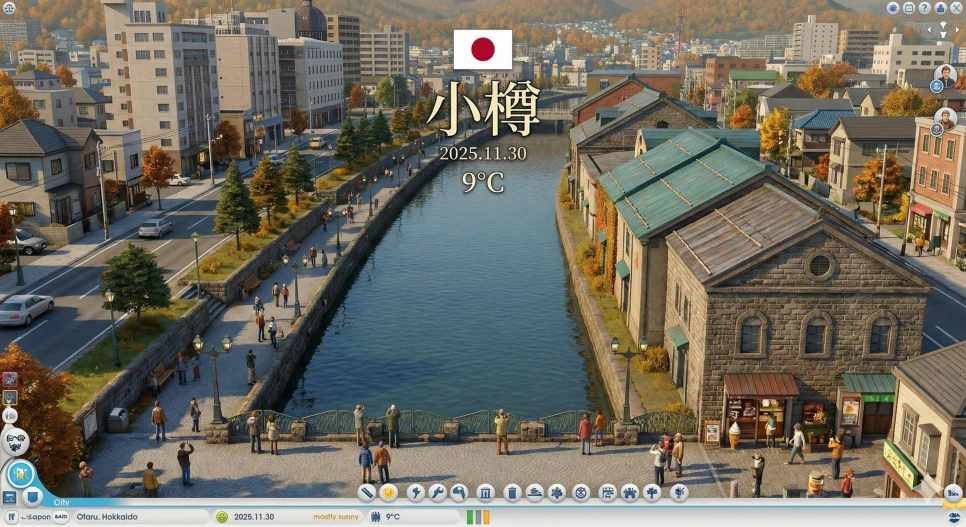The width and height of the screenshot is (966, 527).
Task: Click the person silhouette icon top right
Action: click(941, 8)
